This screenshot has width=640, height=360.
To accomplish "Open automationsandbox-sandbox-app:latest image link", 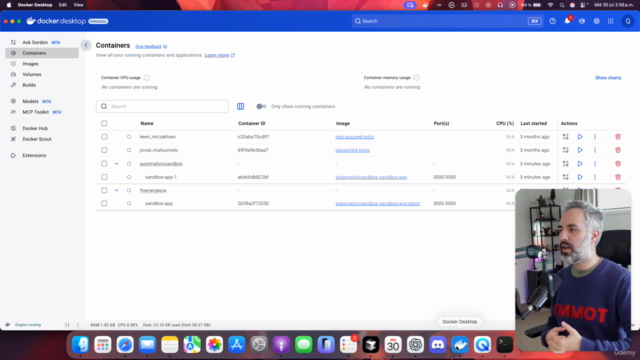I will (378, 203).
